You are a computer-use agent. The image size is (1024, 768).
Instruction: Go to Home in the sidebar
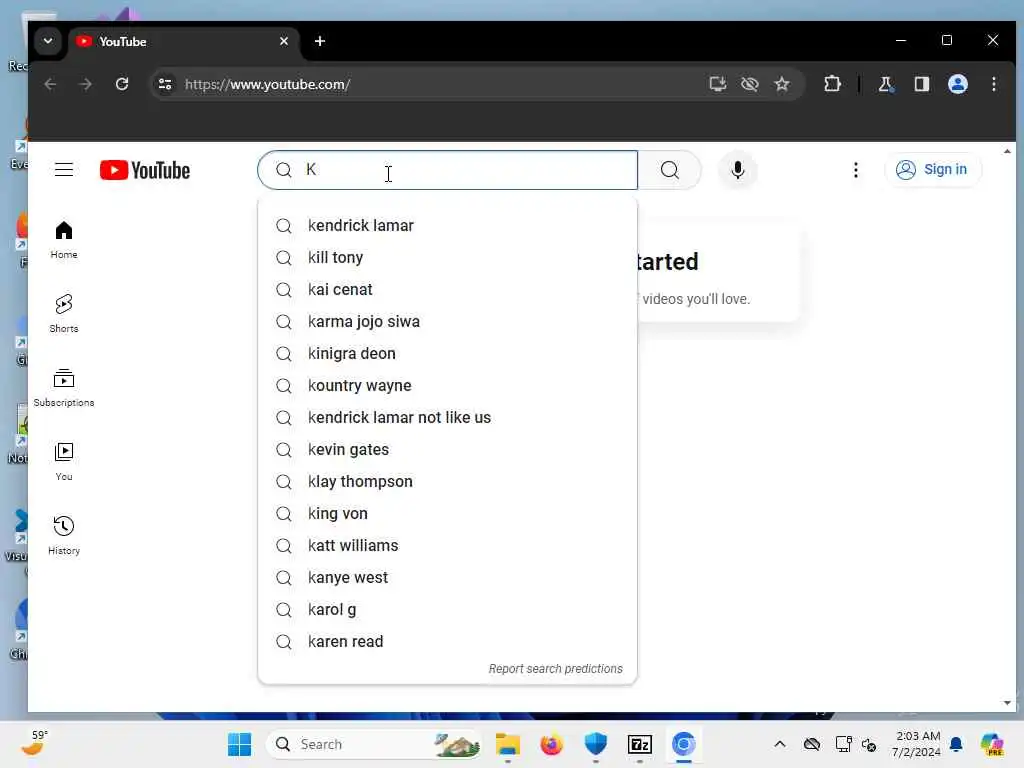tap(64, 240)
